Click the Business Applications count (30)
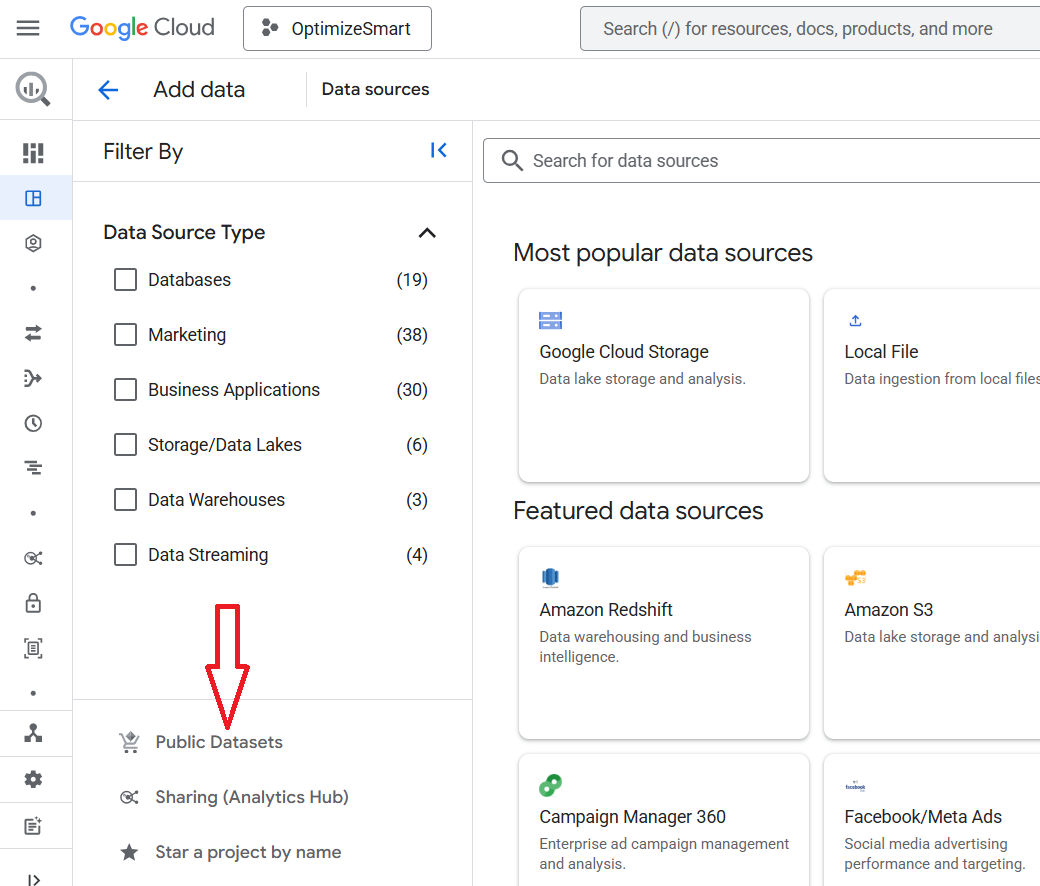This screenshot has width=1040, height=886. 412,390
